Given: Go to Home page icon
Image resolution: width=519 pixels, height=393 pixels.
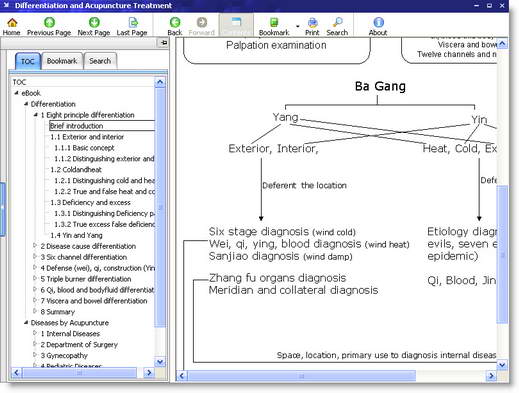Looking at the screenshot, I should (x=12, y=23).
